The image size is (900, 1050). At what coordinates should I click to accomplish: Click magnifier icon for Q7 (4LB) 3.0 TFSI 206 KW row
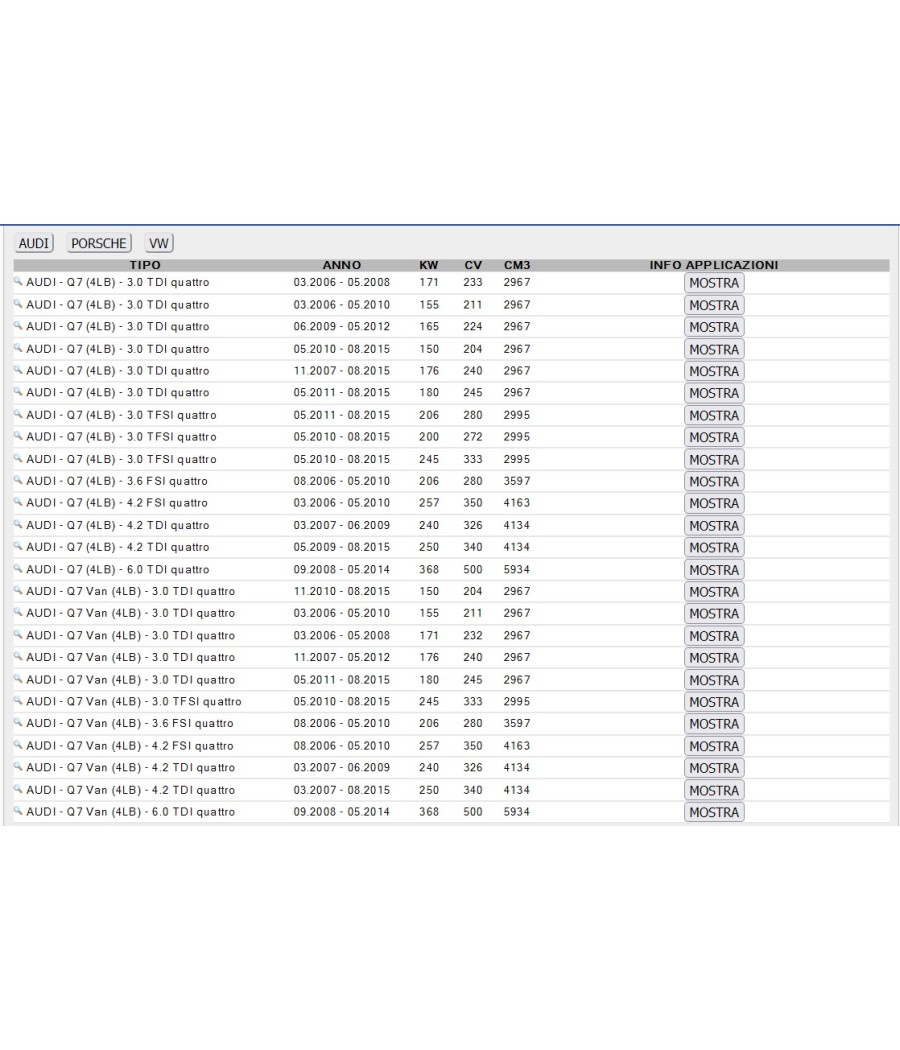pyautogui.click(x=18, y=415)
